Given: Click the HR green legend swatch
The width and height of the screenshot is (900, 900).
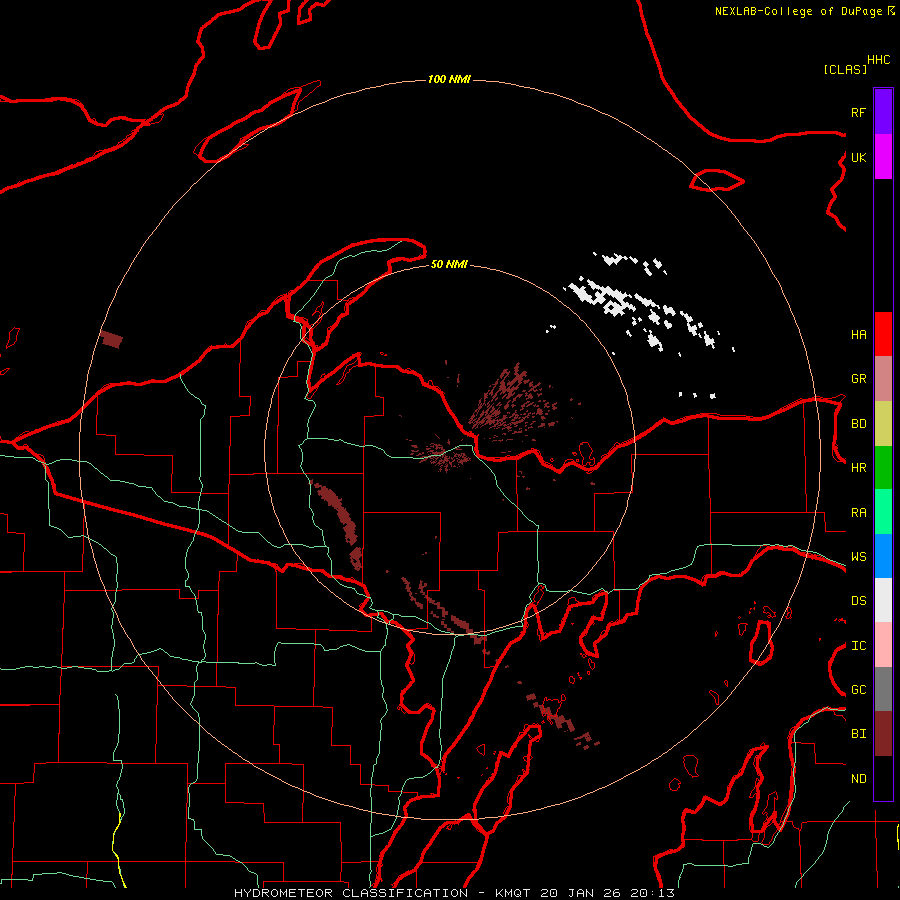Looking at the screenshot, I should 883,468.
